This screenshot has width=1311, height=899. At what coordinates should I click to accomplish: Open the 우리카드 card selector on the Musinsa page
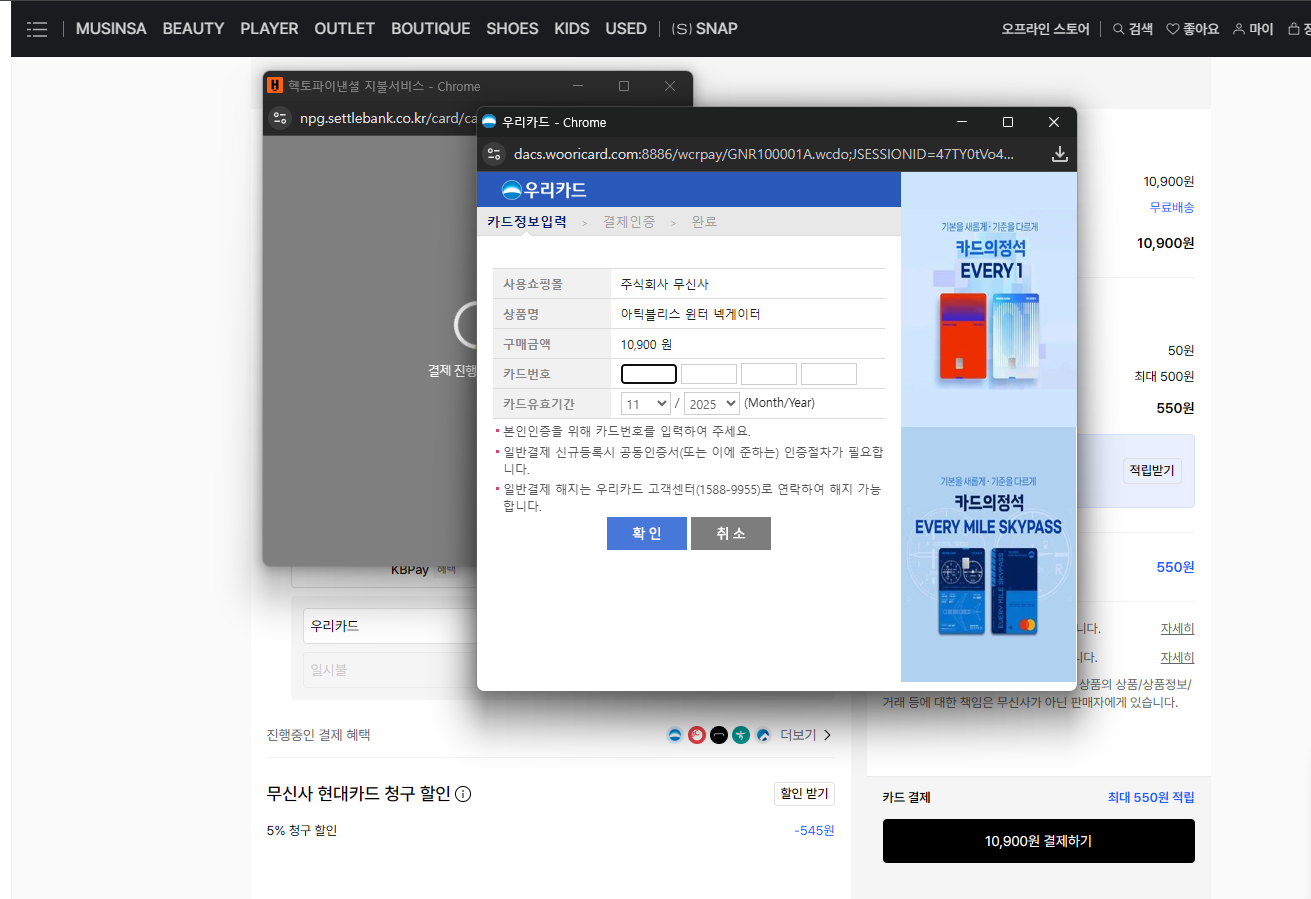390,626
